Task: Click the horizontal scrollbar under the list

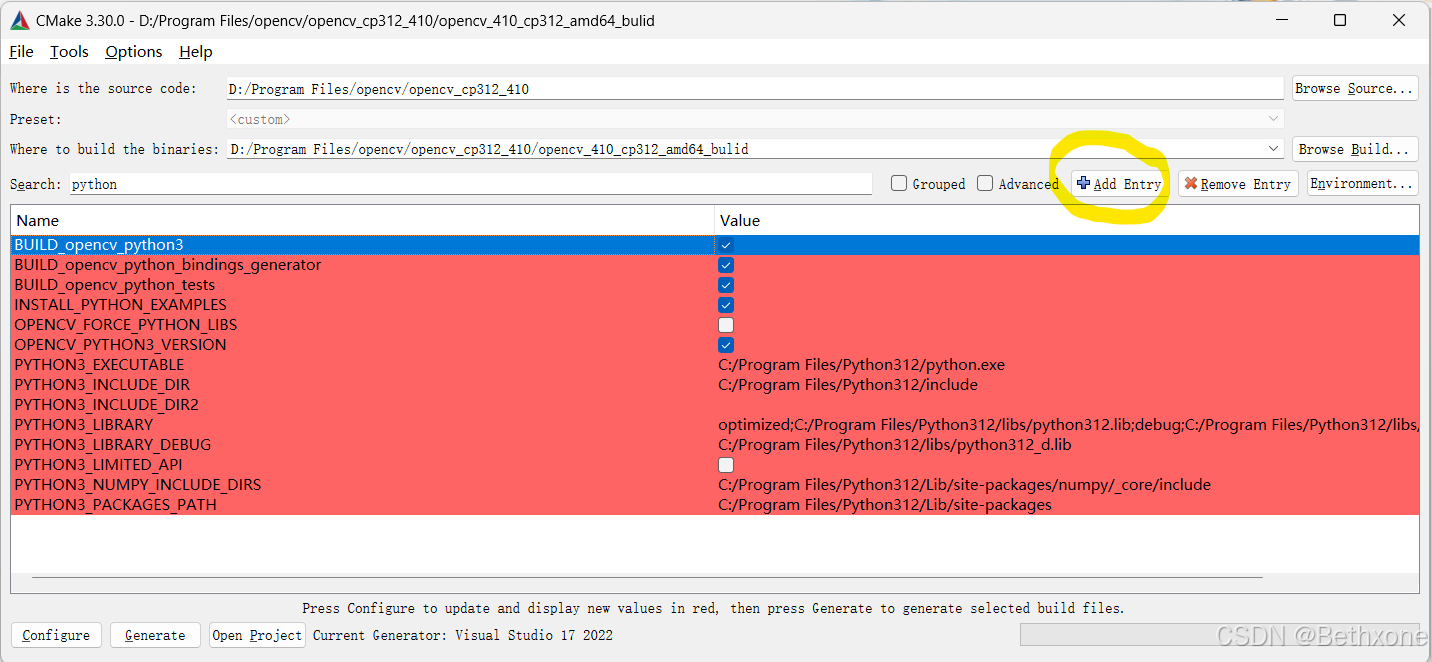Action: [647, 577]
